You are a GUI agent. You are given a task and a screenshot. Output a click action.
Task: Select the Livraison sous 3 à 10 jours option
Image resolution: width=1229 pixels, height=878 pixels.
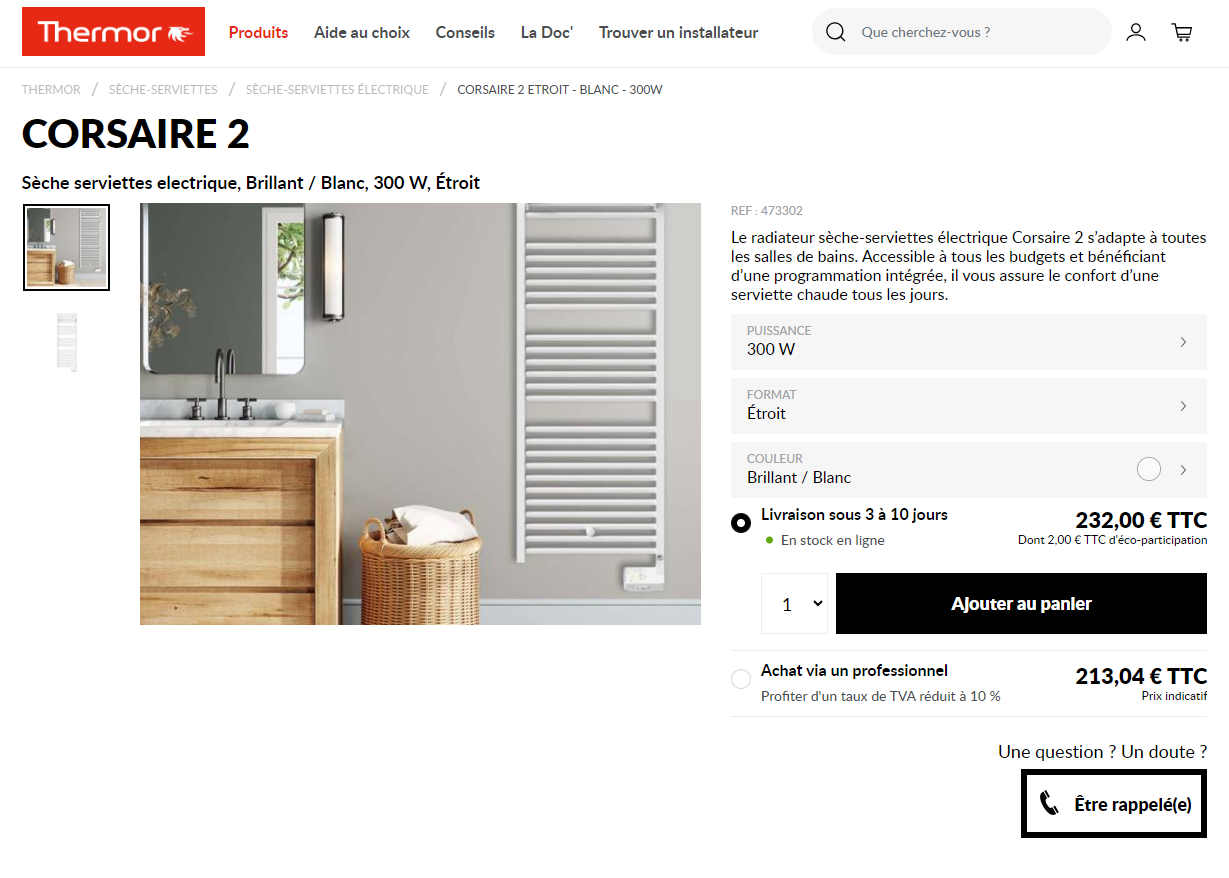pyautogui.click(x=741, y=523)
